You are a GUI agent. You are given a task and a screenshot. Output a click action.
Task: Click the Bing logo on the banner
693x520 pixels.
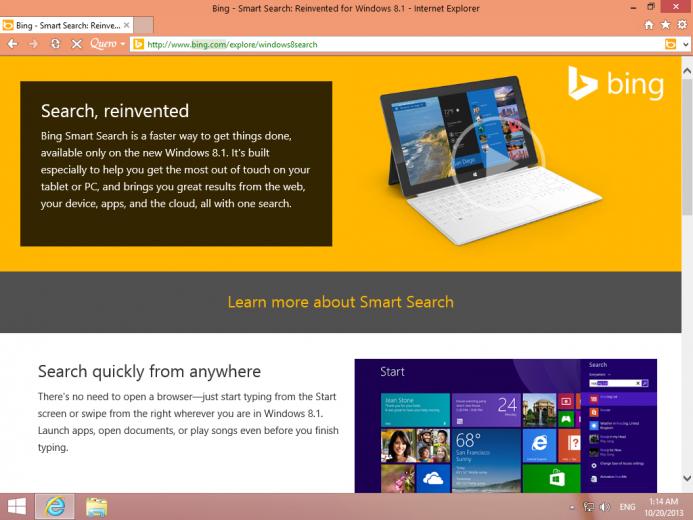click(x=616, y=84)
